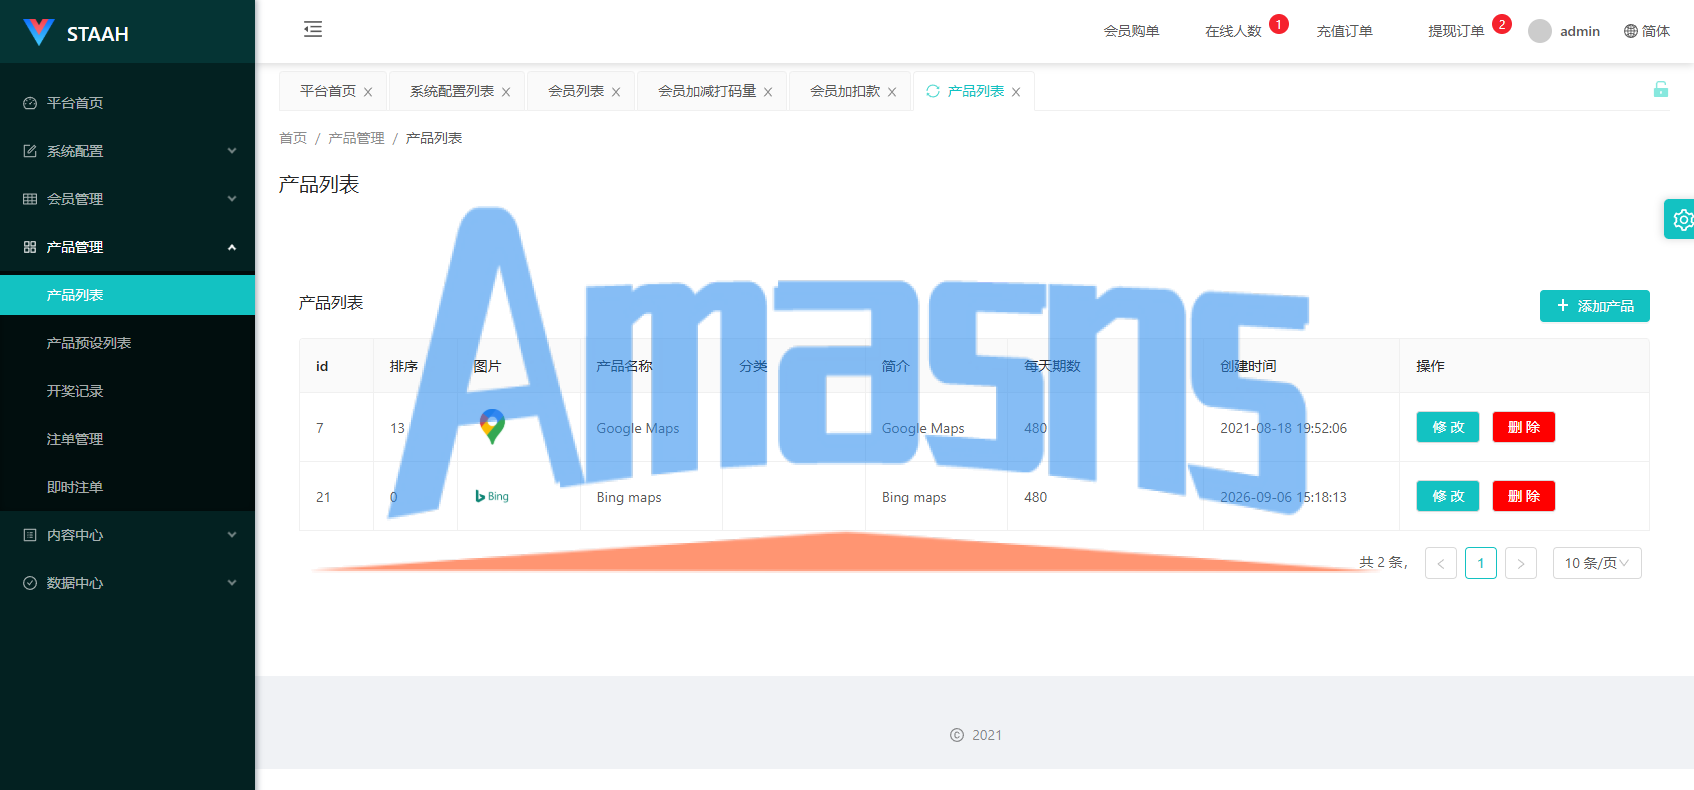Viewport: 1694px width, 790px height.
Task: Open 产品预设列表 in the sidebar
Action: pyautogui.click(x=127, y=343)
